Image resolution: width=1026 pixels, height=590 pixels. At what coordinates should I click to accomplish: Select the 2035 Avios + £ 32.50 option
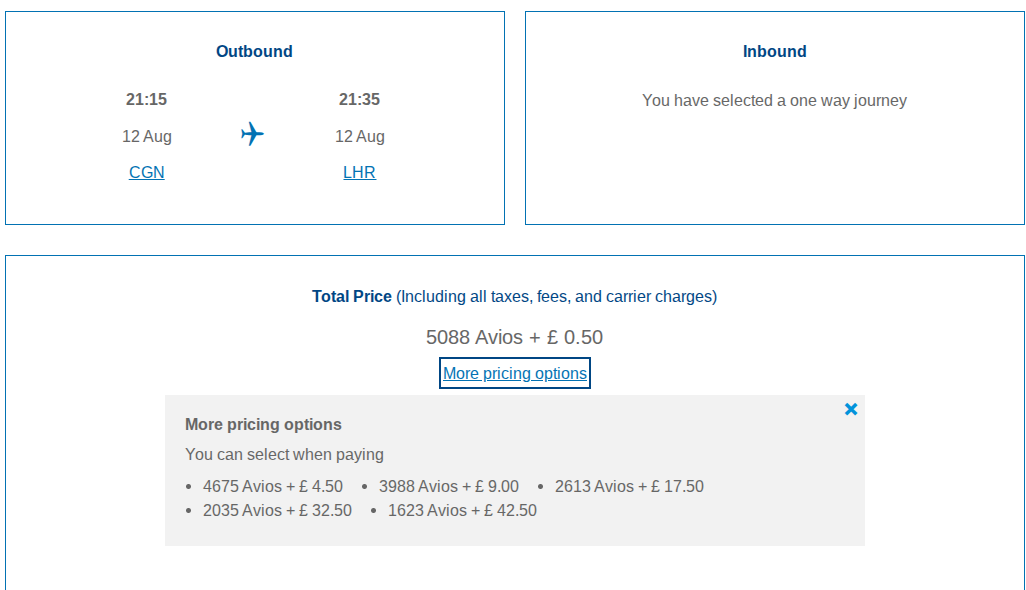pyautogui.click(x=277, y=510)
